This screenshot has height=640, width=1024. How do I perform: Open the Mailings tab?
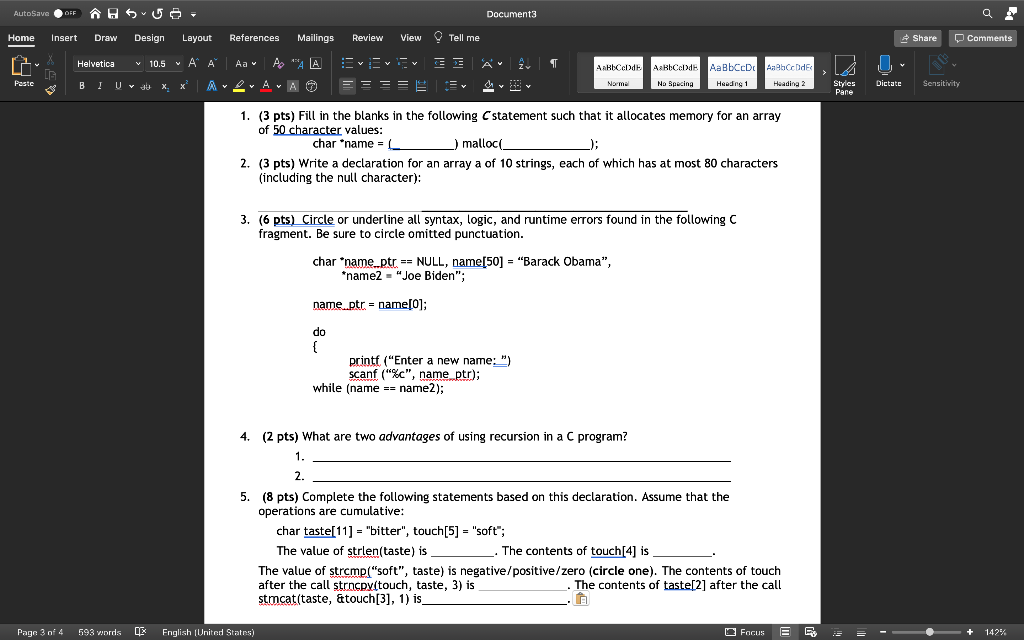[315, 38]
